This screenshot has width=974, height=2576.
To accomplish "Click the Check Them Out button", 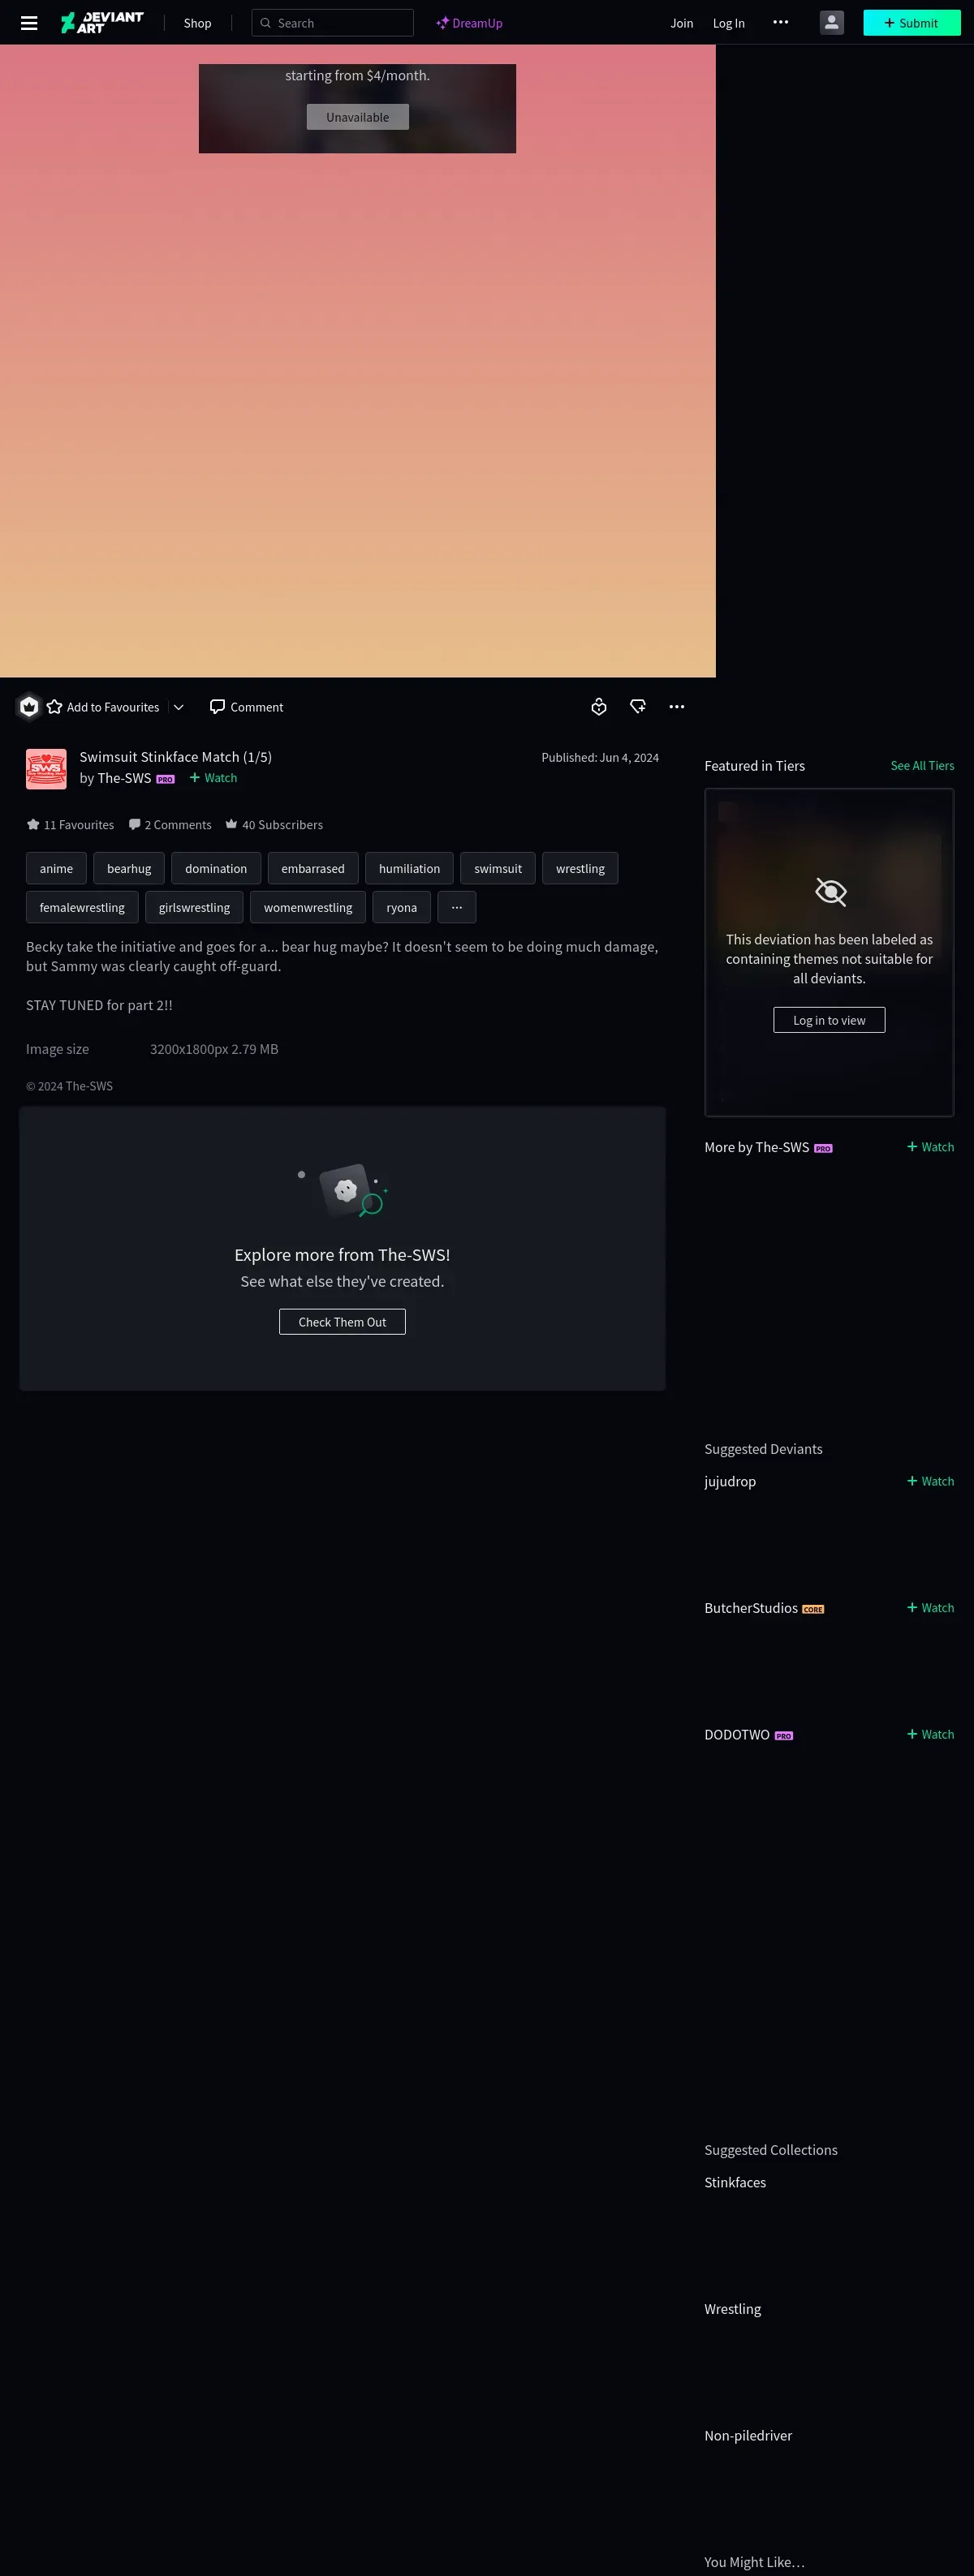I will 342,1322.
